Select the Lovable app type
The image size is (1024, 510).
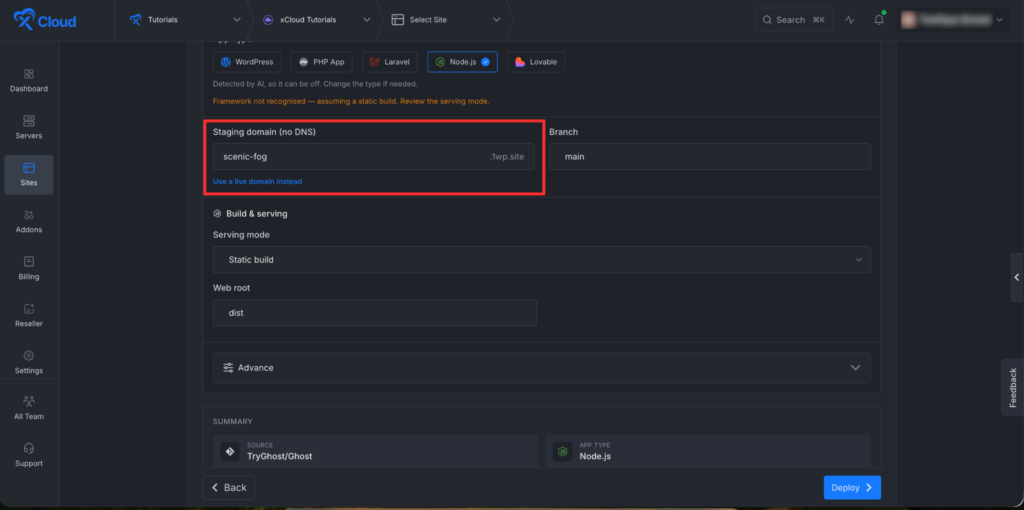[x=536, y=62]
